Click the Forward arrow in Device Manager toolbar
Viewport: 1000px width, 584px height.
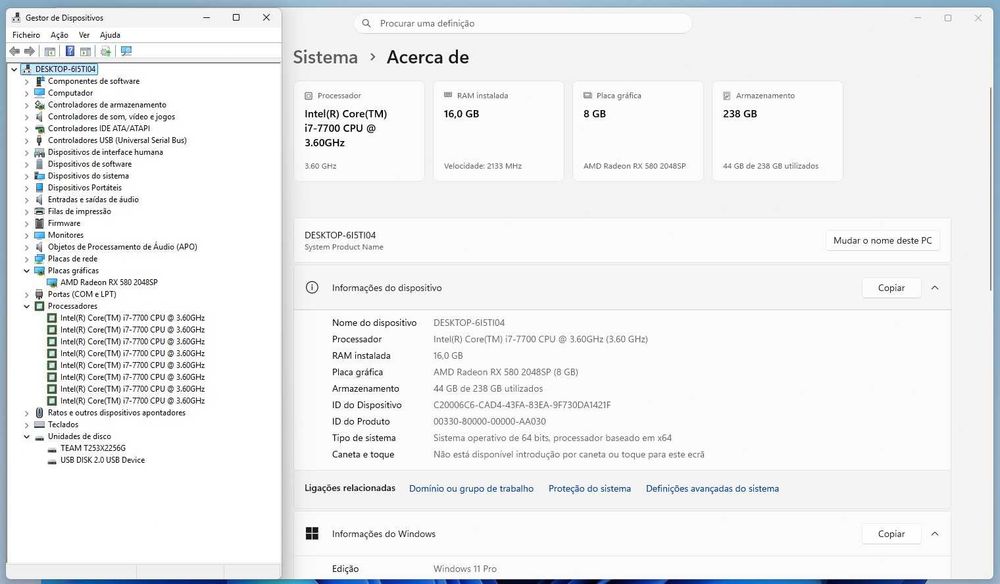pos(29,51)
